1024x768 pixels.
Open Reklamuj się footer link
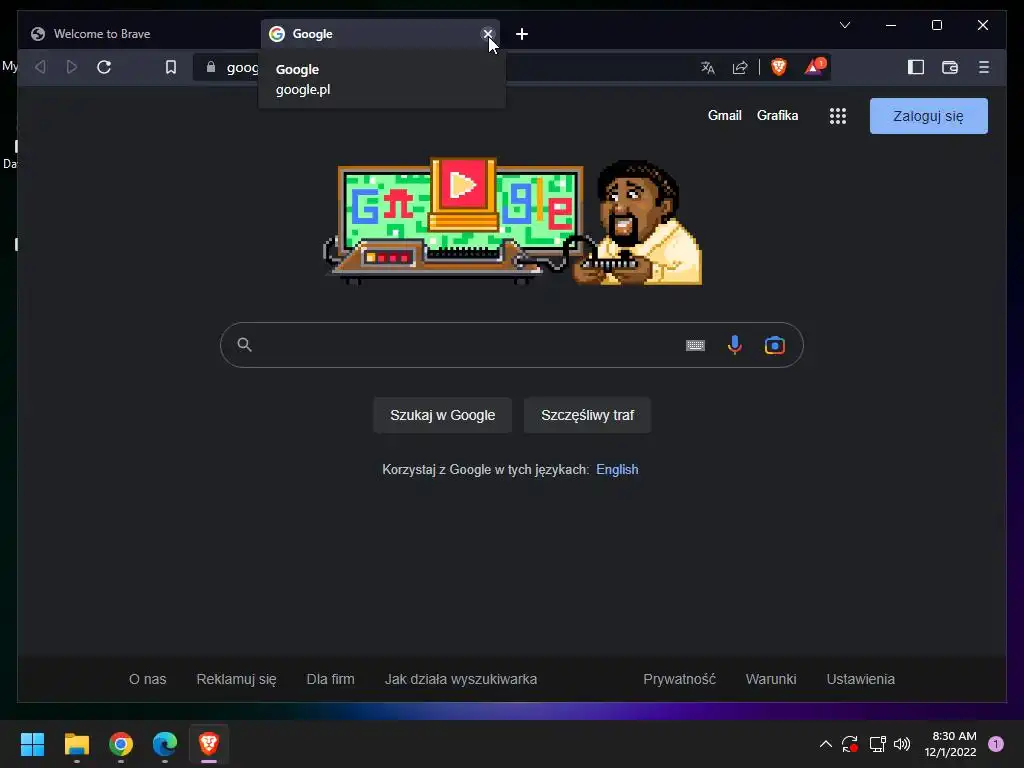[x=236, y=679]
